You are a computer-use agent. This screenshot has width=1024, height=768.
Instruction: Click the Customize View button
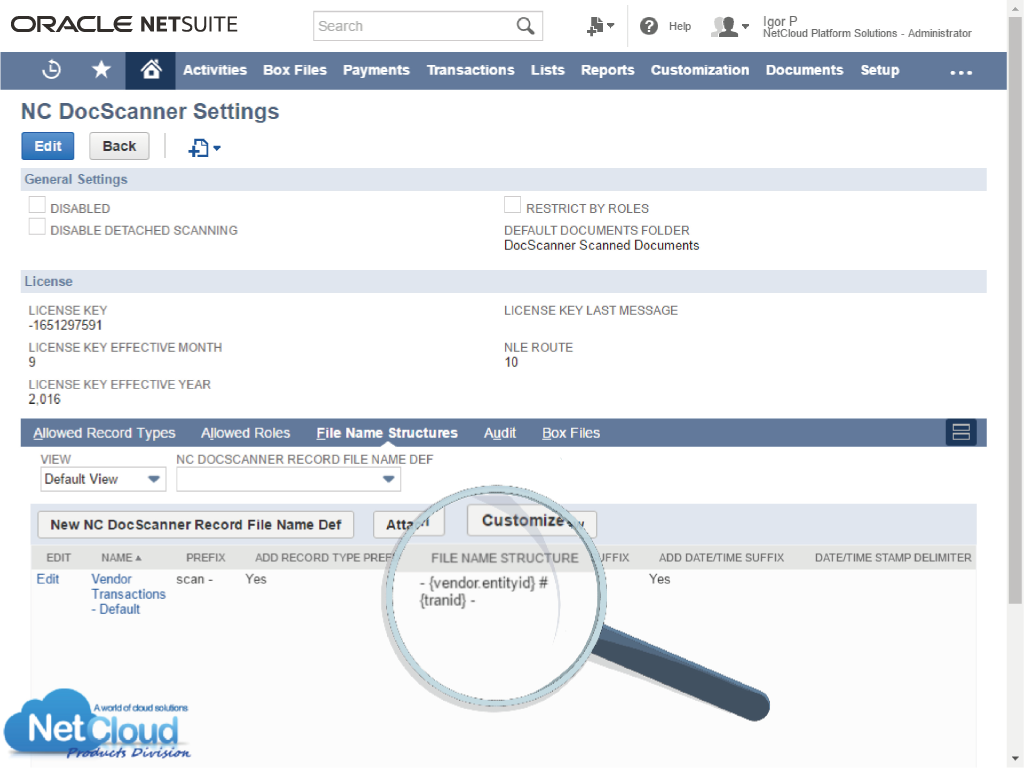coord(532,520)
